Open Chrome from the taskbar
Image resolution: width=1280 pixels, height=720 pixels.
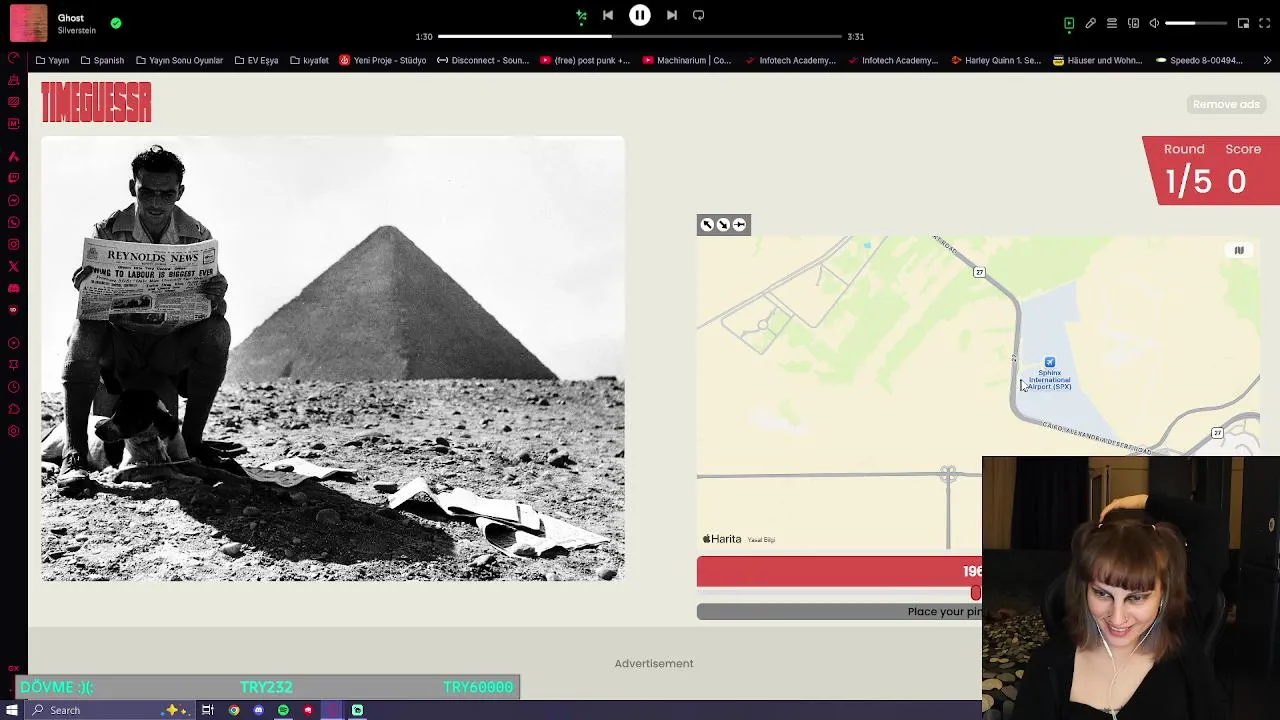(x=234, y=710)
